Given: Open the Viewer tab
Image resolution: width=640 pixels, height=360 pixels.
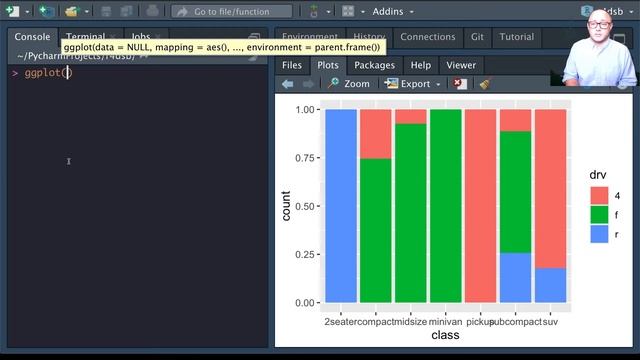Looking at the screenshot, I should 461,65.
